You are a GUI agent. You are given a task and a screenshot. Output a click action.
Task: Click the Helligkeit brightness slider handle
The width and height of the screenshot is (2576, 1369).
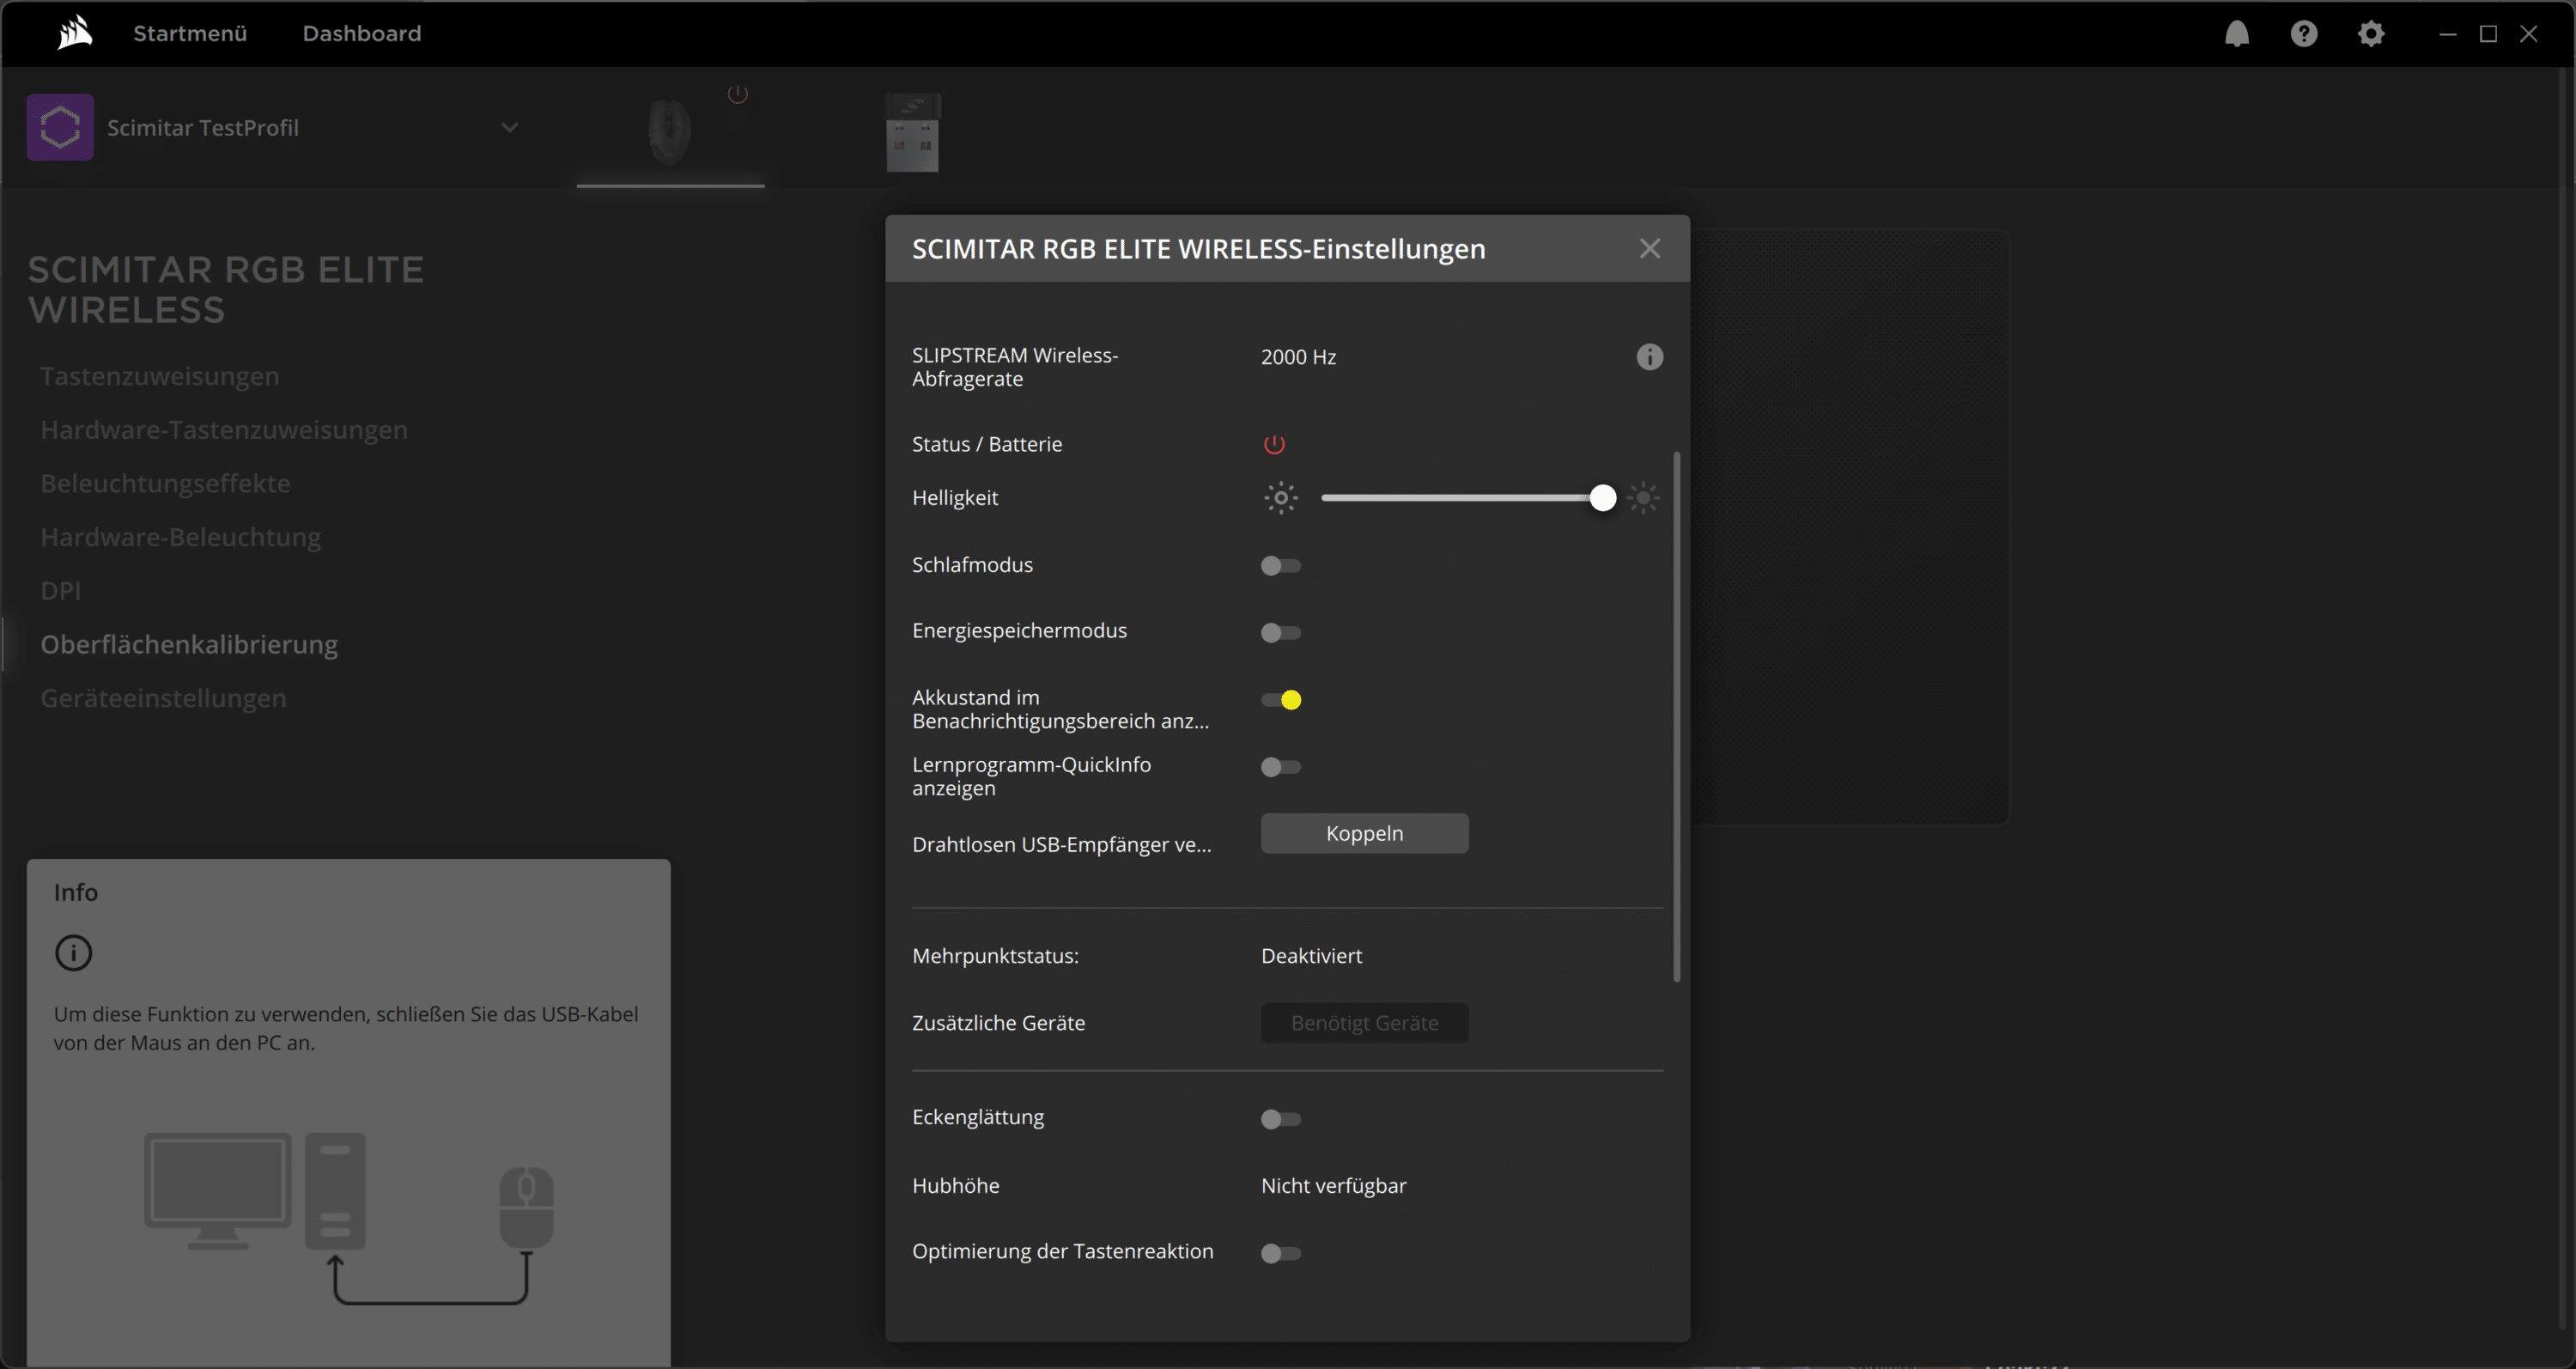[1602, 498]
